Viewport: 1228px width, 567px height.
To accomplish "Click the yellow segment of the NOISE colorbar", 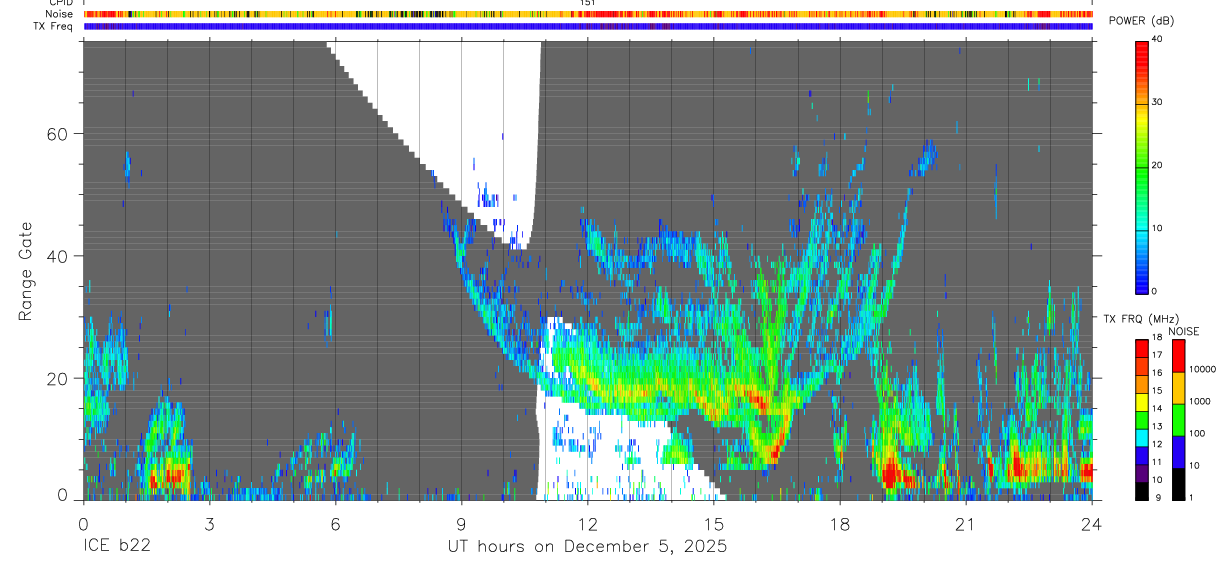I will pos(1179,386).
